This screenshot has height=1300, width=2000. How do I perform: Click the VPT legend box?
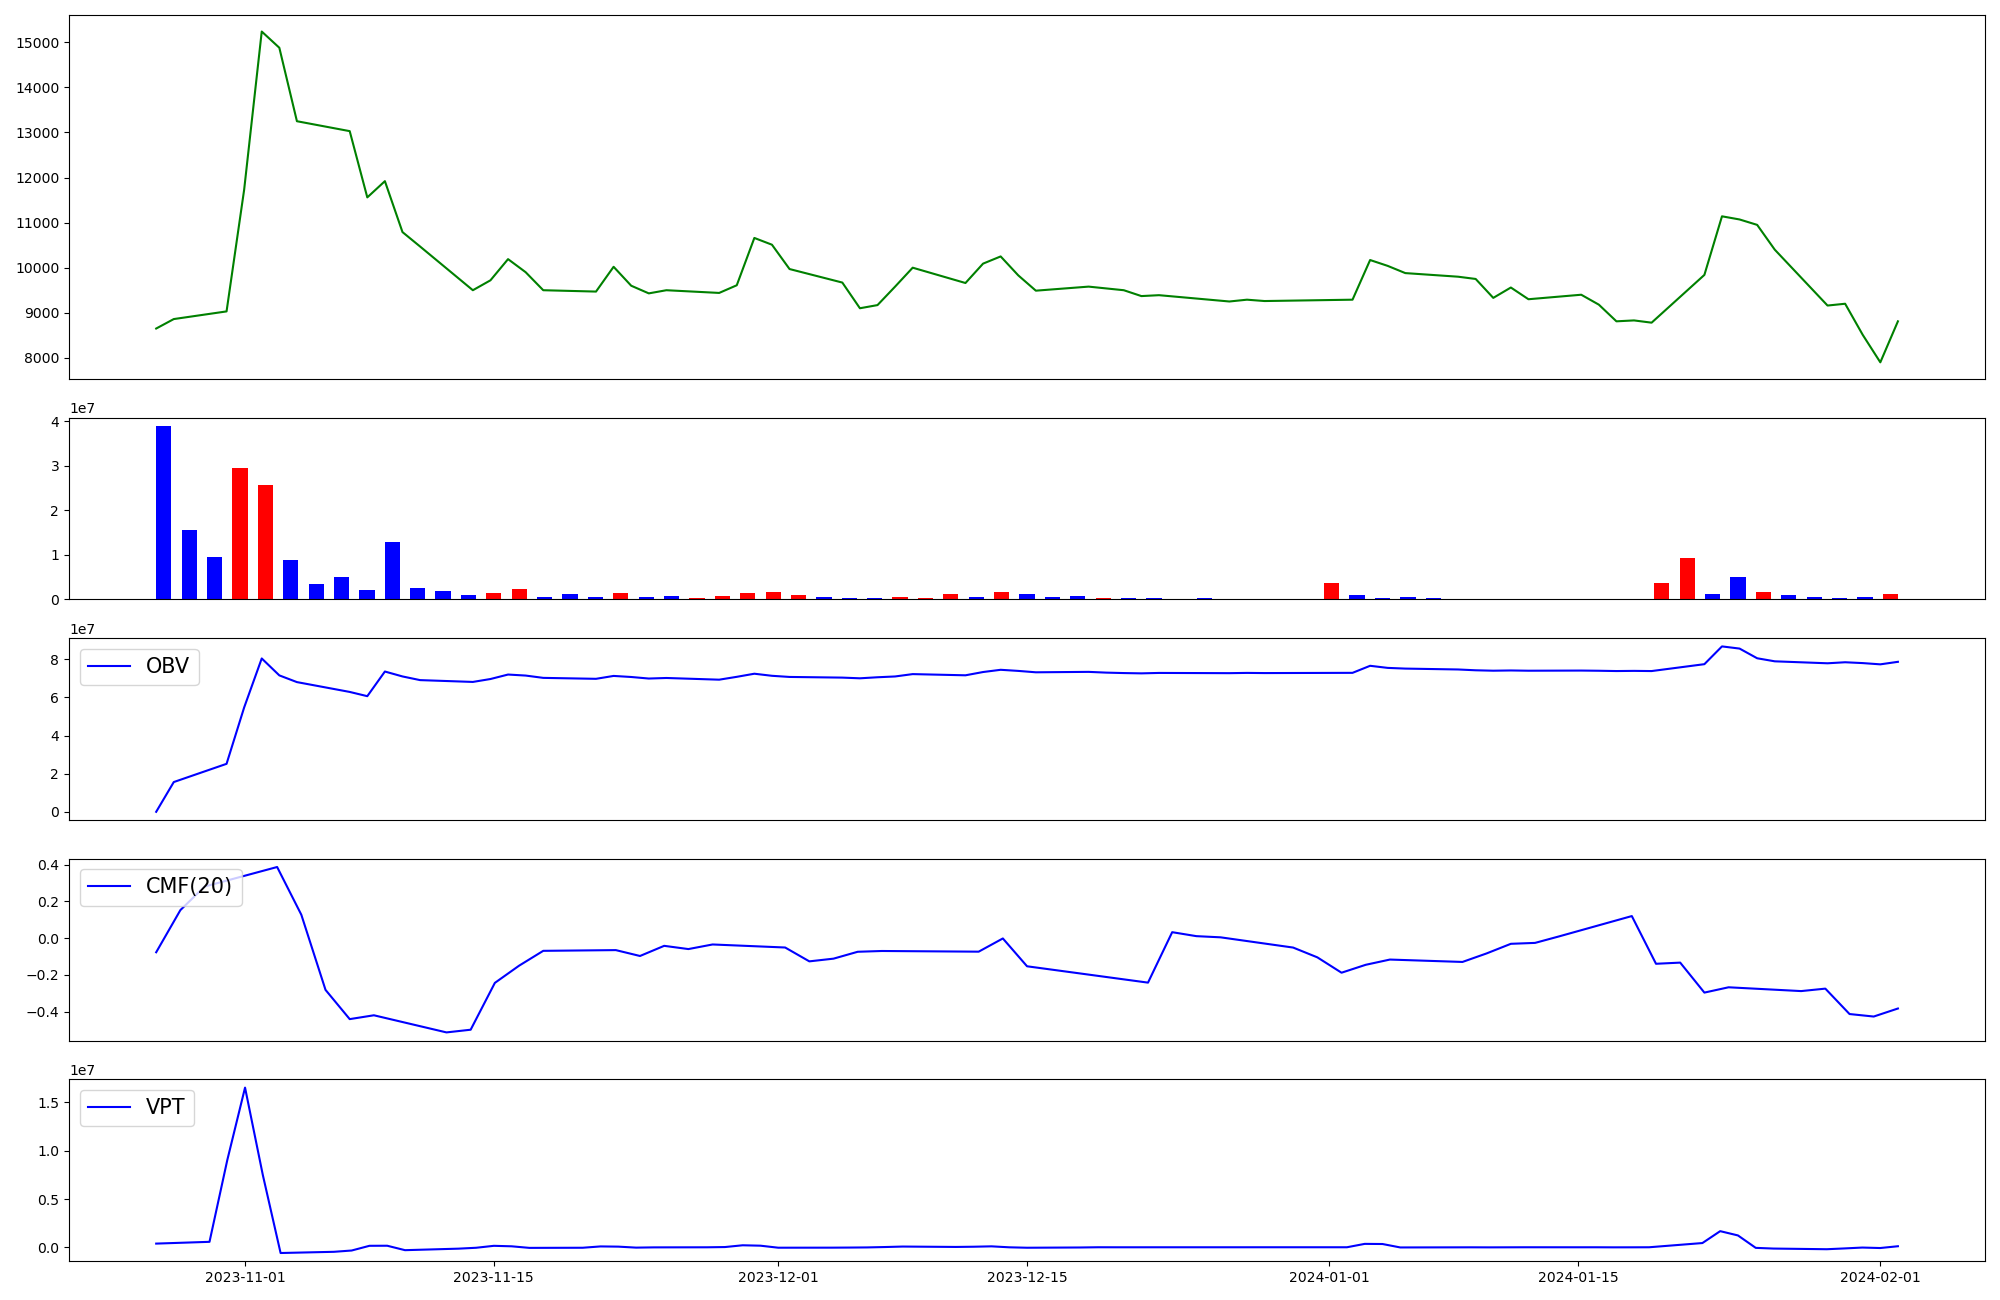click(137, 1107)
